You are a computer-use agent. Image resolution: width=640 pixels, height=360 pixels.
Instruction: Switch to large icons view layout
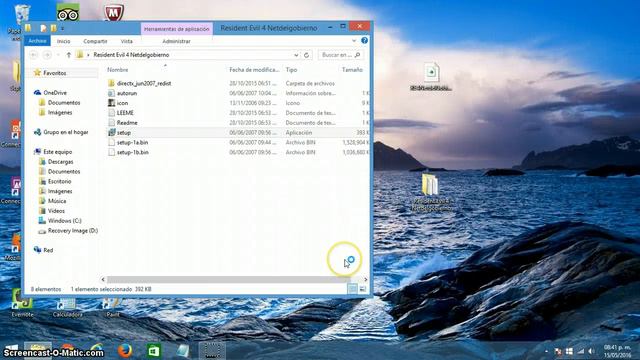coord(362,289)
